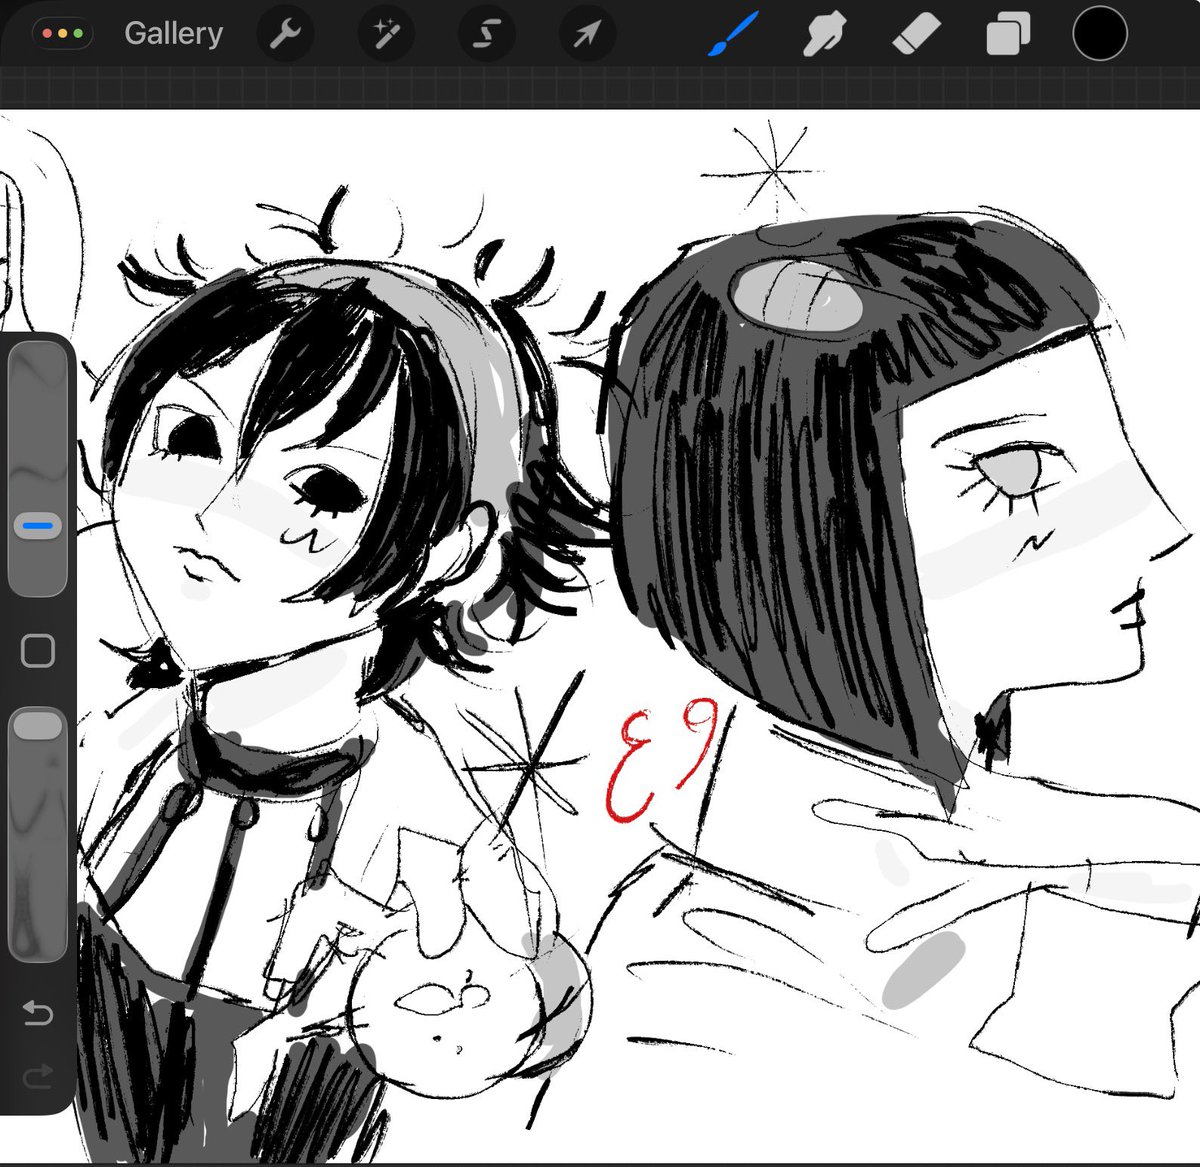Tap the square Modify button in sidebar

click(x=38, y=651)
